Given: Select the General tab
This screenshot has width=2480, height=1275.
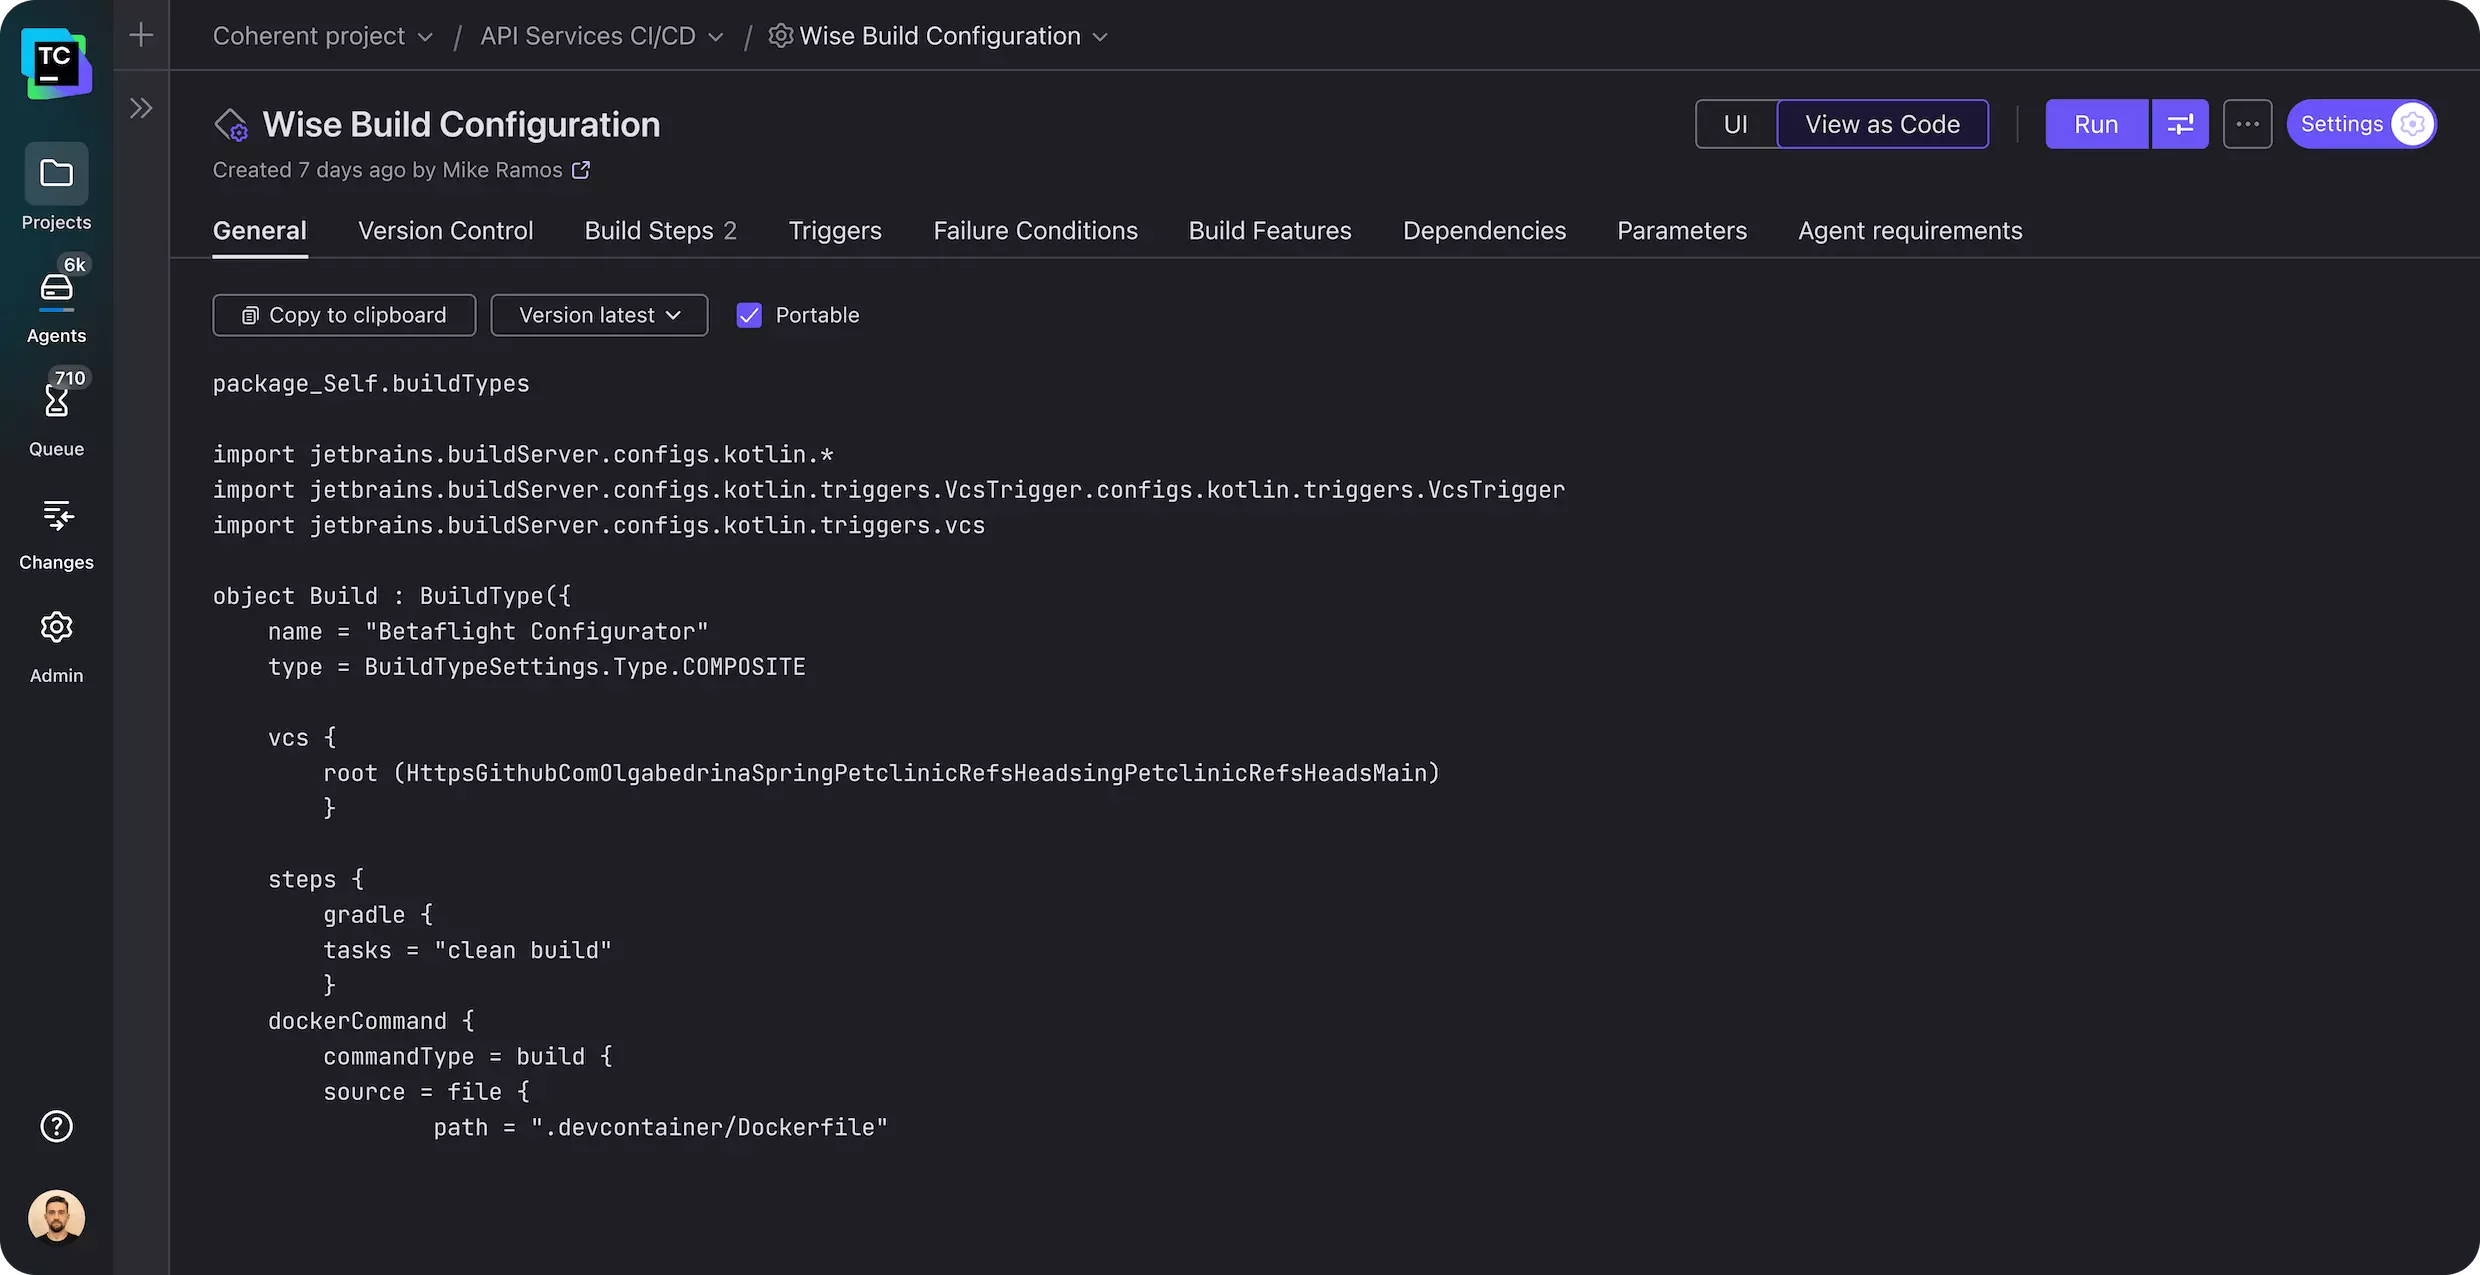Looking at the screenshot, I should coord(260,231).
